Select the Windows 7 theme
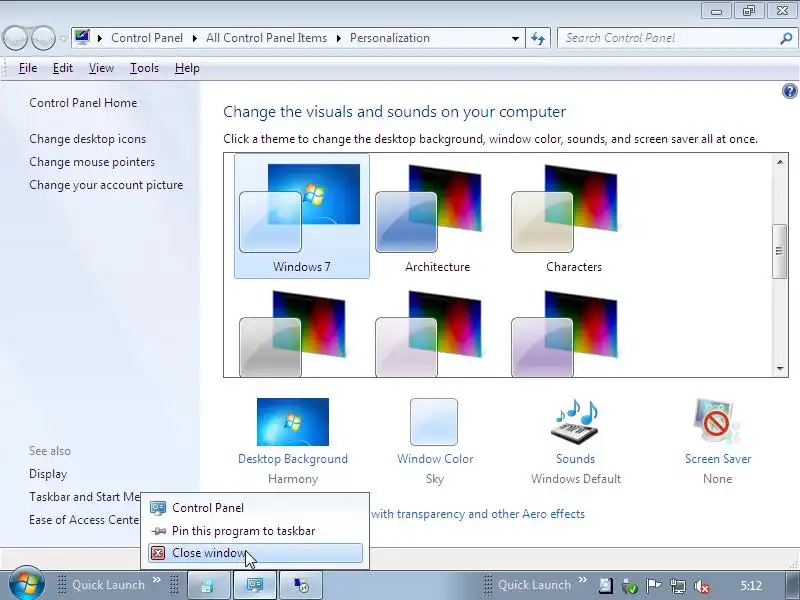 [x=302, y=216]
